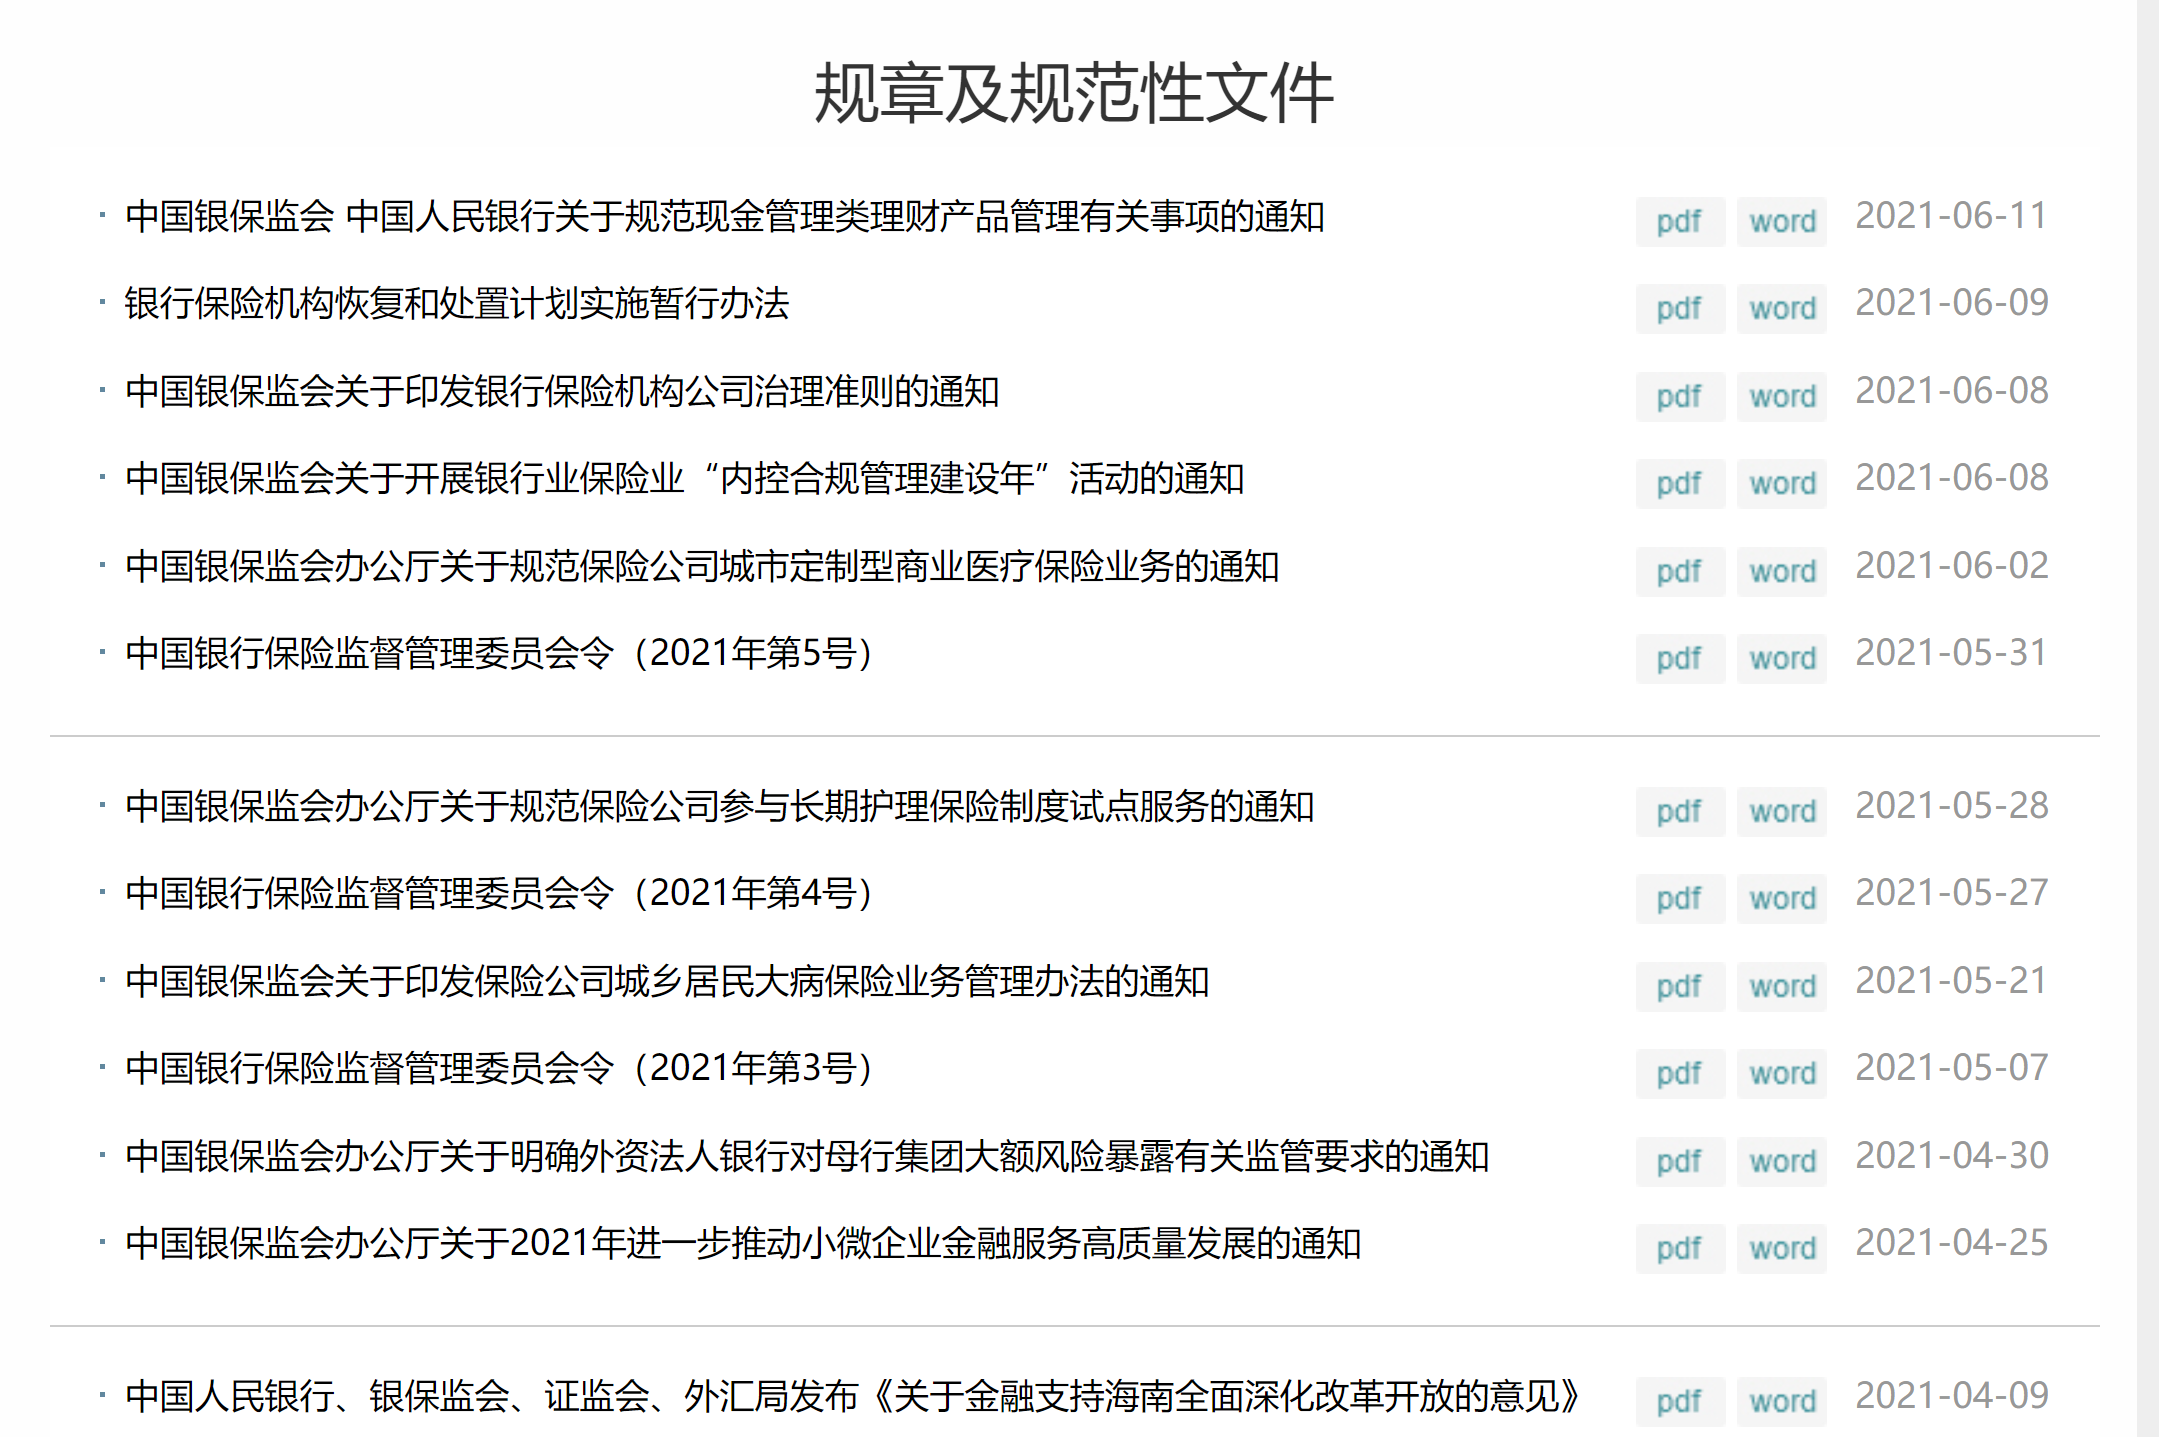Image resolution: width=2159 pixels, height=1437 pixels.
Task: Open link 保险公司城乡居民大病保险业务管理办法的通知
Action: [667, 981]
